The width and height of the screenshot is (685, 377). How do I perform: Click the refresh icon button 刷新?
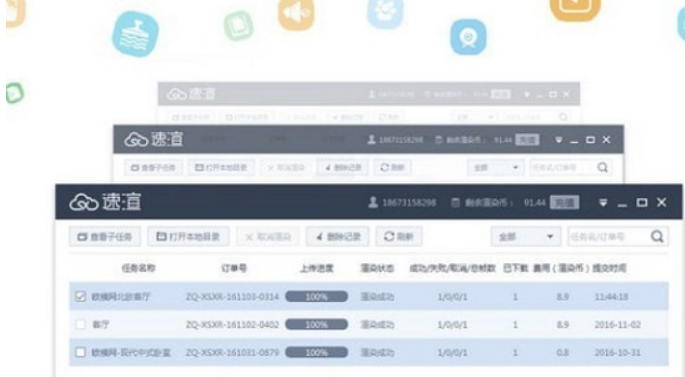399,236
